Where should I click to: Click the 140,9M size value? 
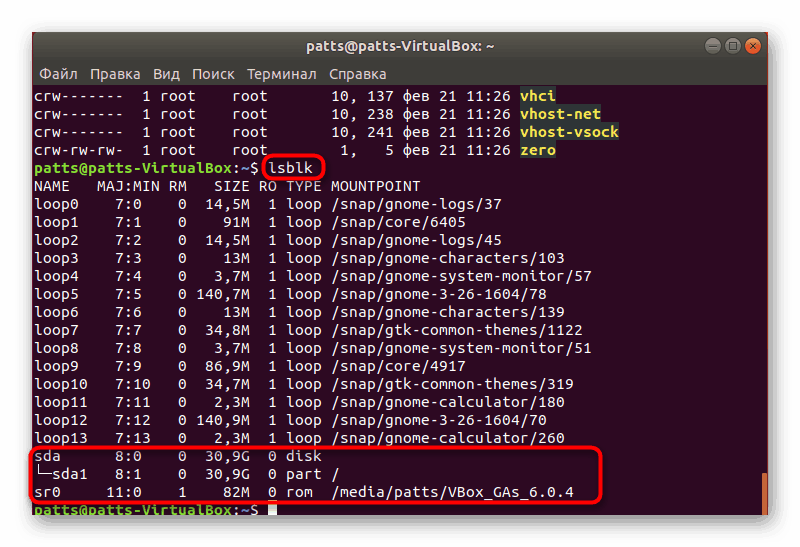click(223, 420)
